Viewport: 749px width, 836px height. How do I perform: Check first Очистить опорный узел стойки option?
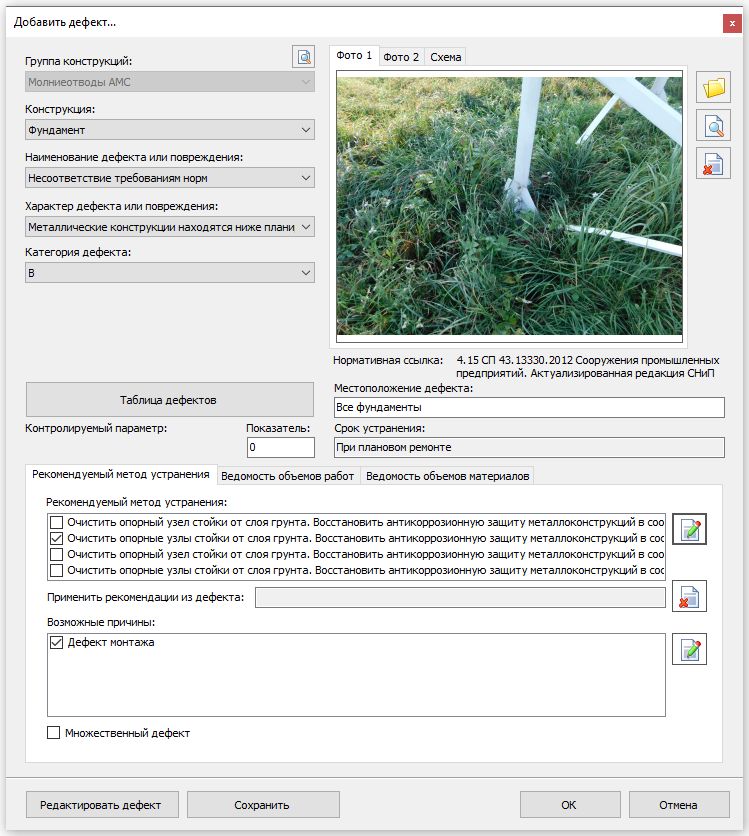56,522
